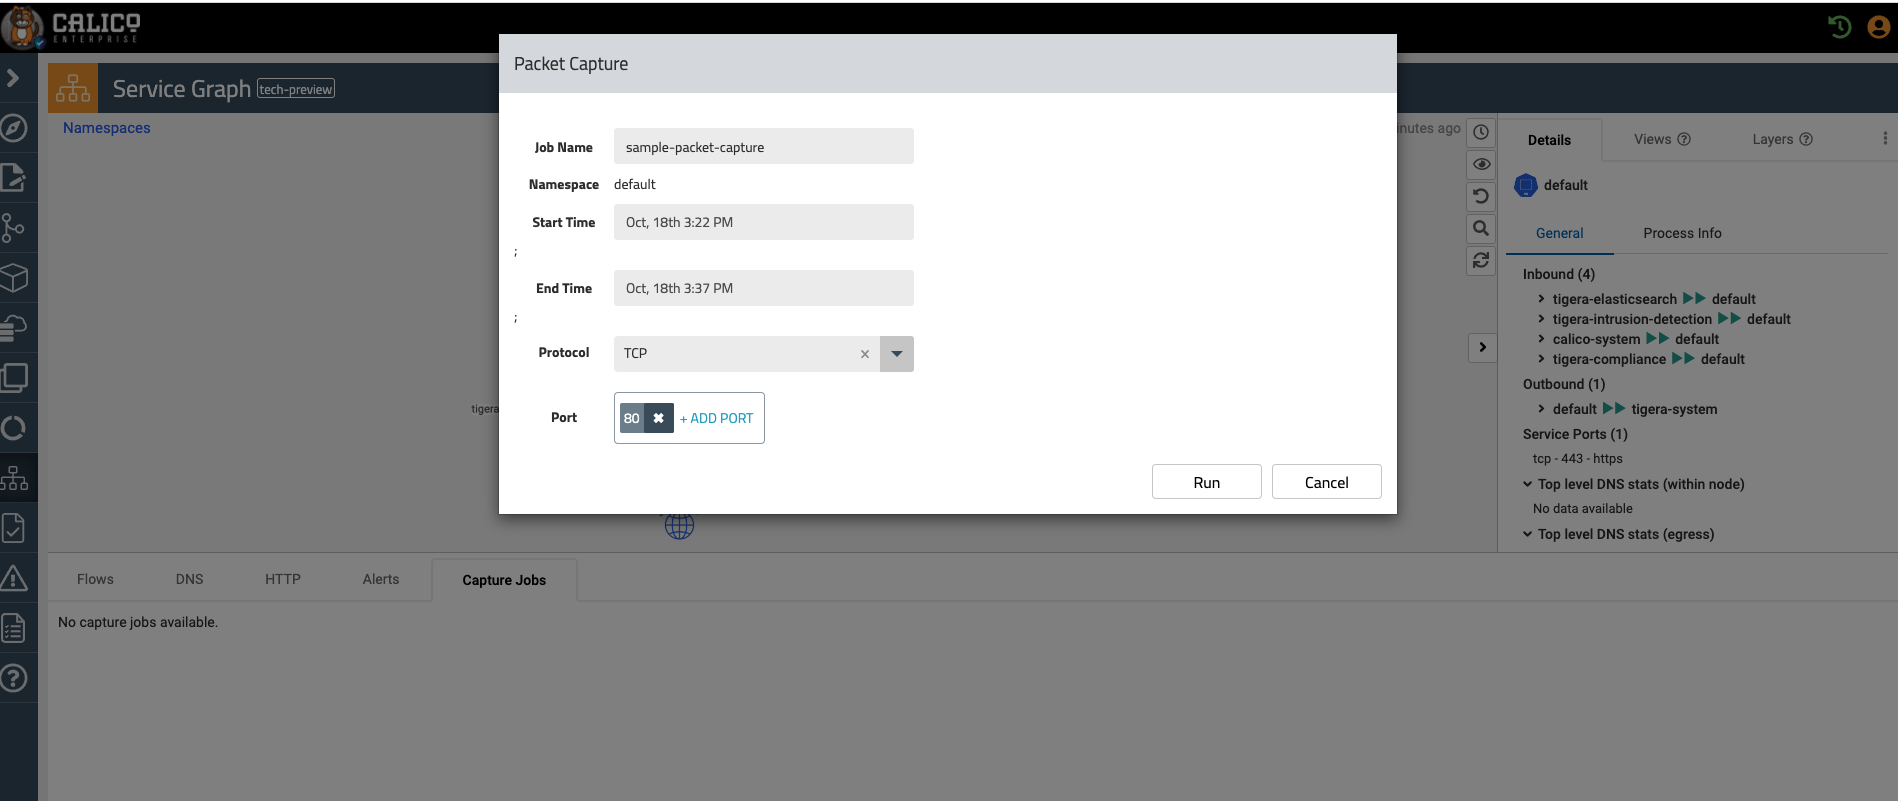
Task: Click the Job Name input field
Action: pyautogui.click(x=764, y=146)
